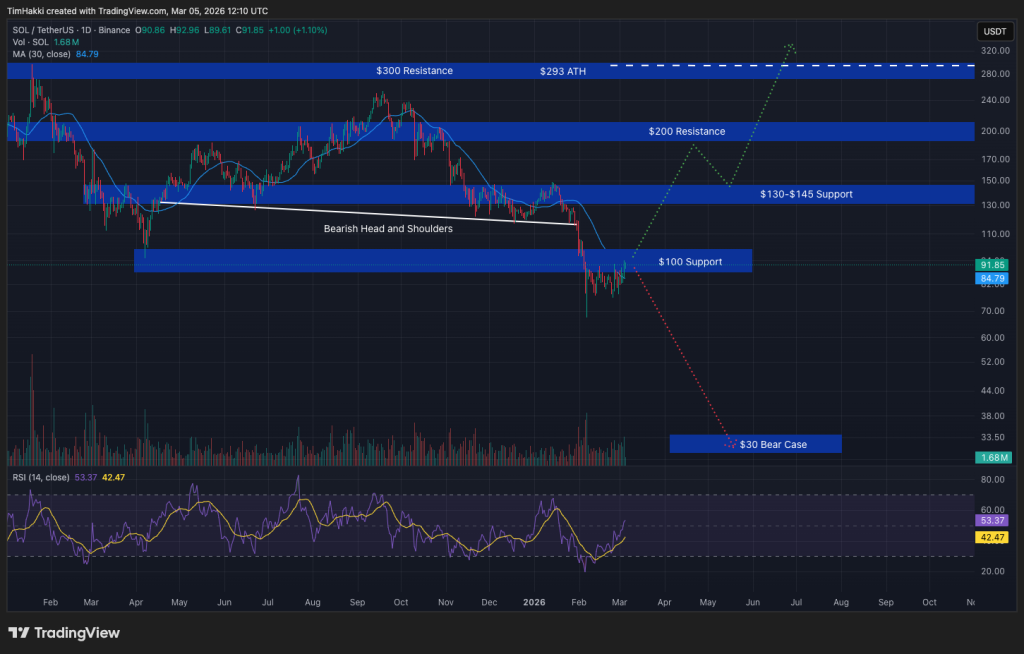
Task: Click the 320.00 level on price axis
Action: (x=993, y=49)
